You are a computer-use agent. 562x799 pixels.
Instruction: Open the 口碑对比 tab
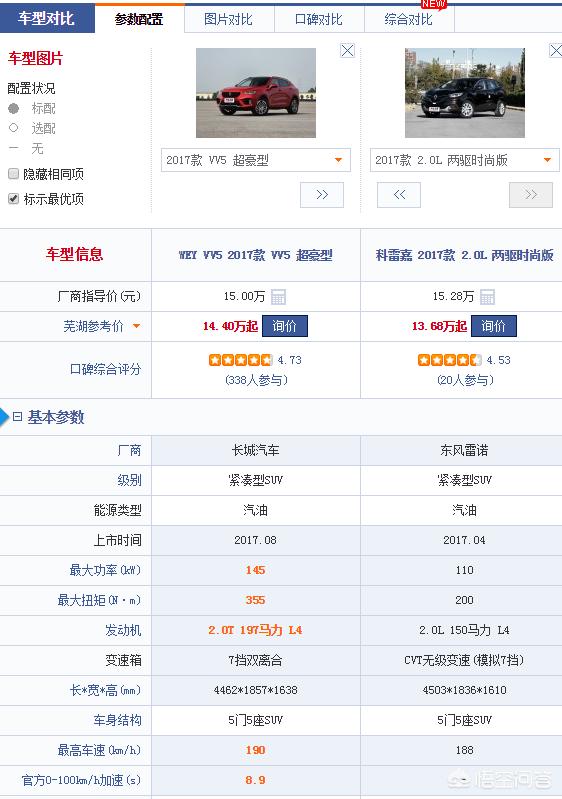point(319,19)
